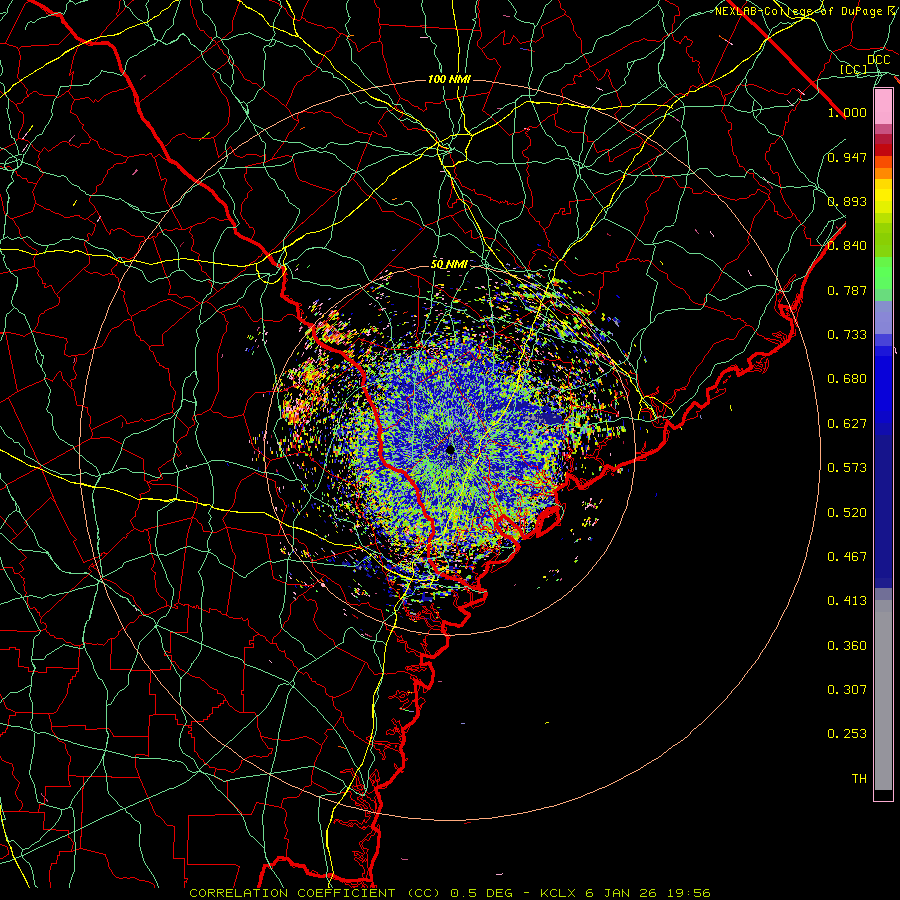Select the 0.680 legend value
Screen dimensions: 900x900
pos(847,379)
